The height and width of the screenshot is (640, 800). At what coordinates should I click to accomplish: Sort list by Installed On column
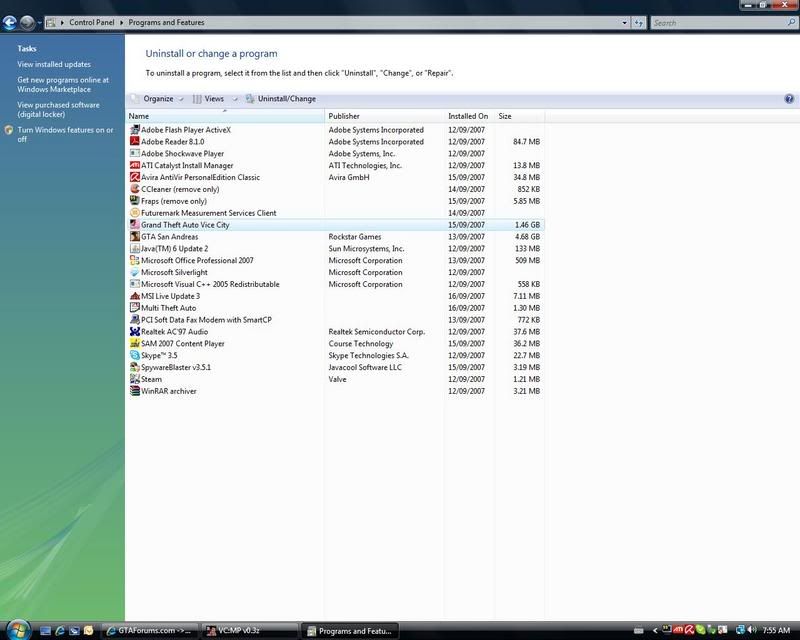[468, 116]
